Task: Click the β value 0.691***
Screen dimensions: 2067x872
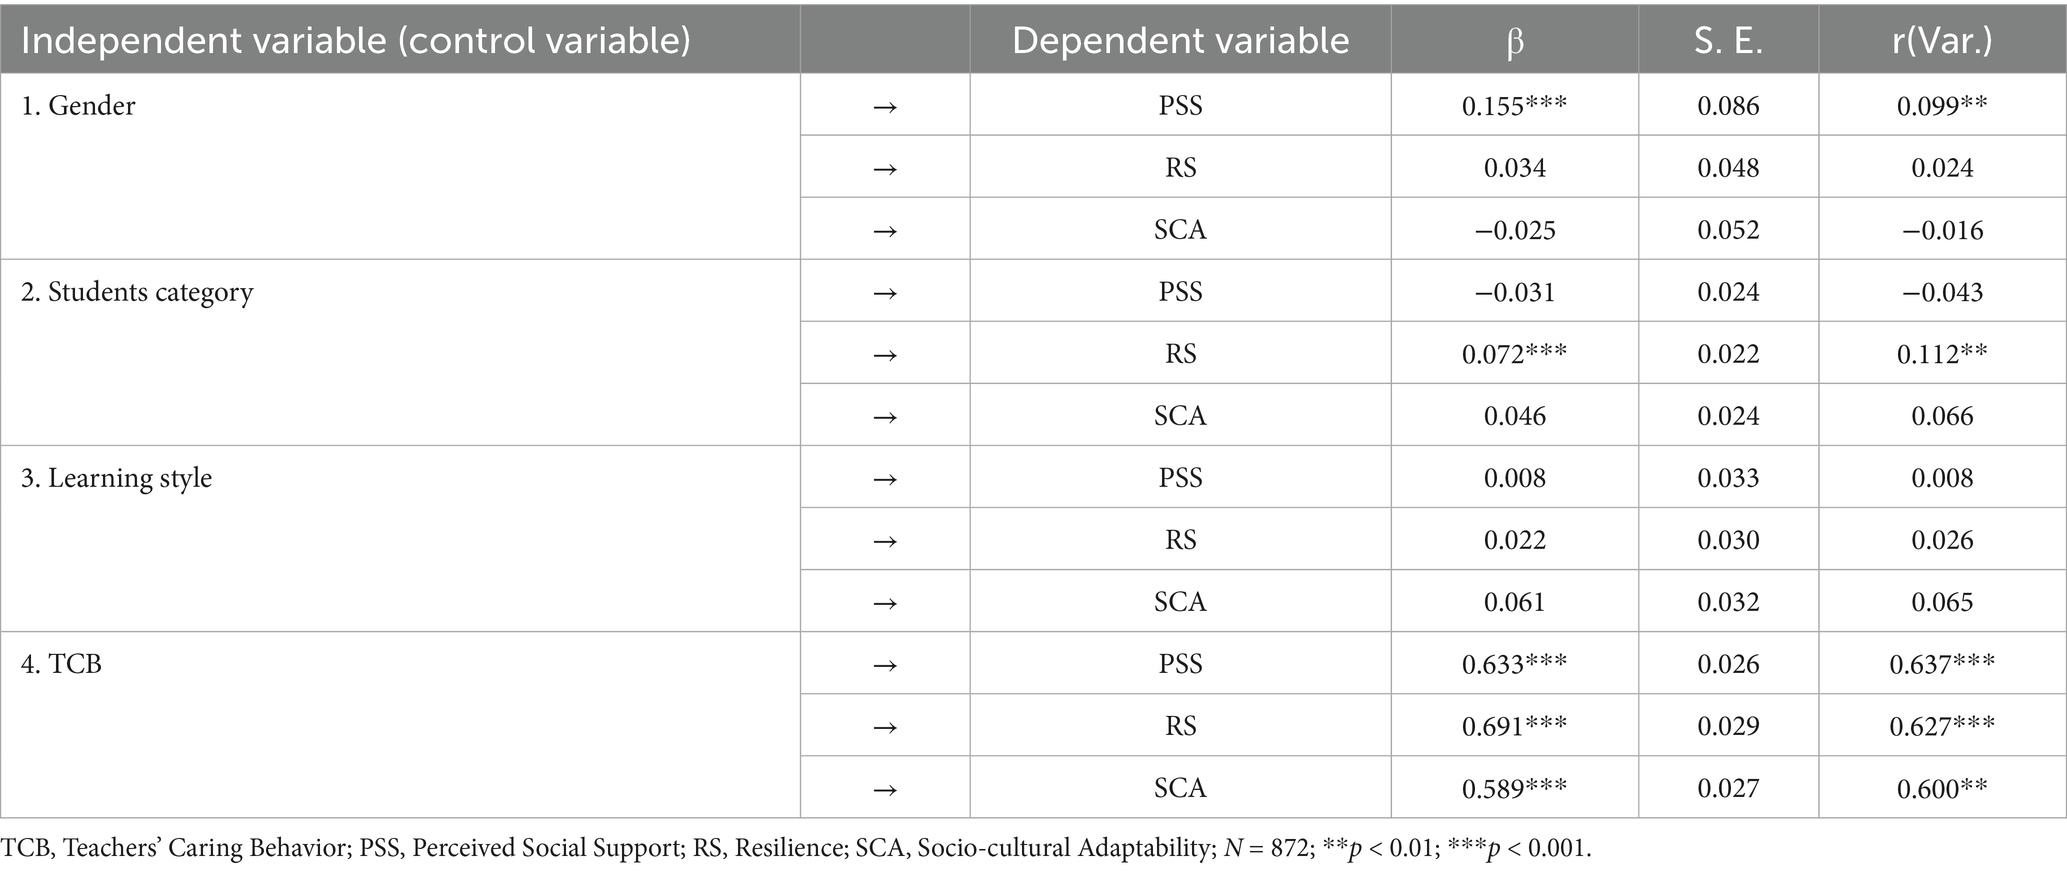Action: click(x=1514, y=726)
